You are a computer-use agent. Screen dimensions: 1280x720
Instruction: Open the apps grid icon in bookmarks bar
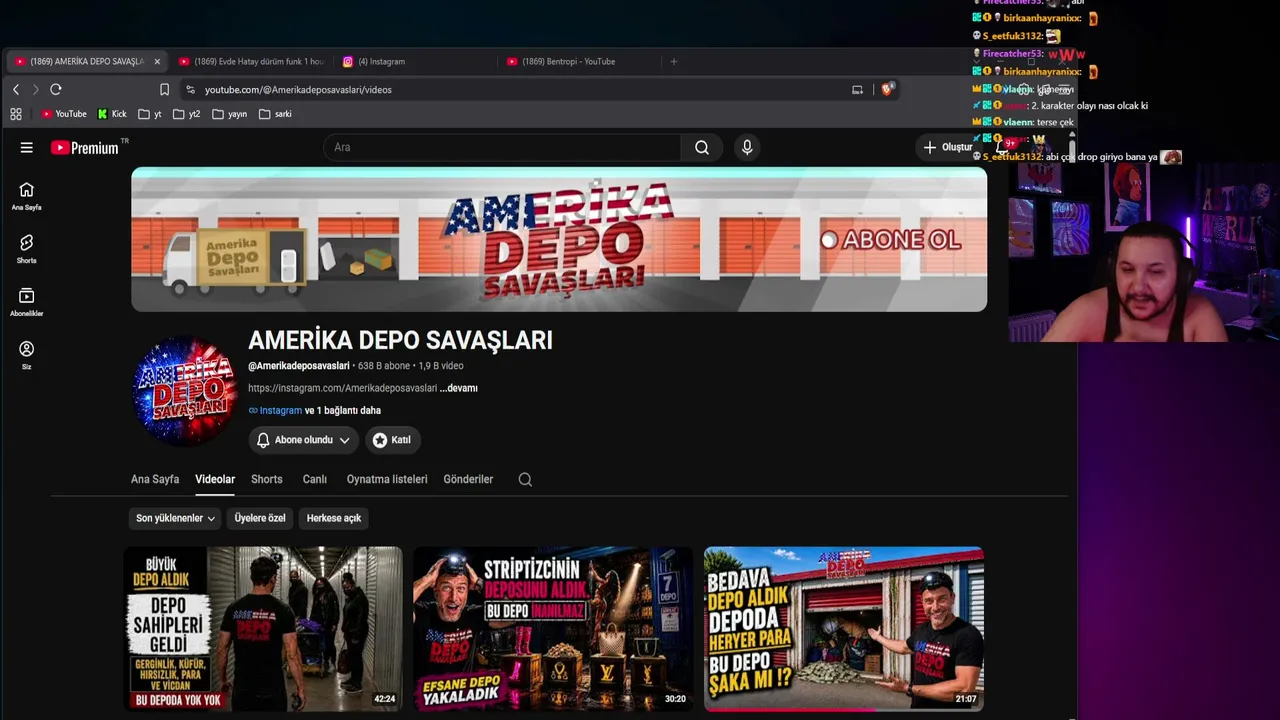point(16,114)
